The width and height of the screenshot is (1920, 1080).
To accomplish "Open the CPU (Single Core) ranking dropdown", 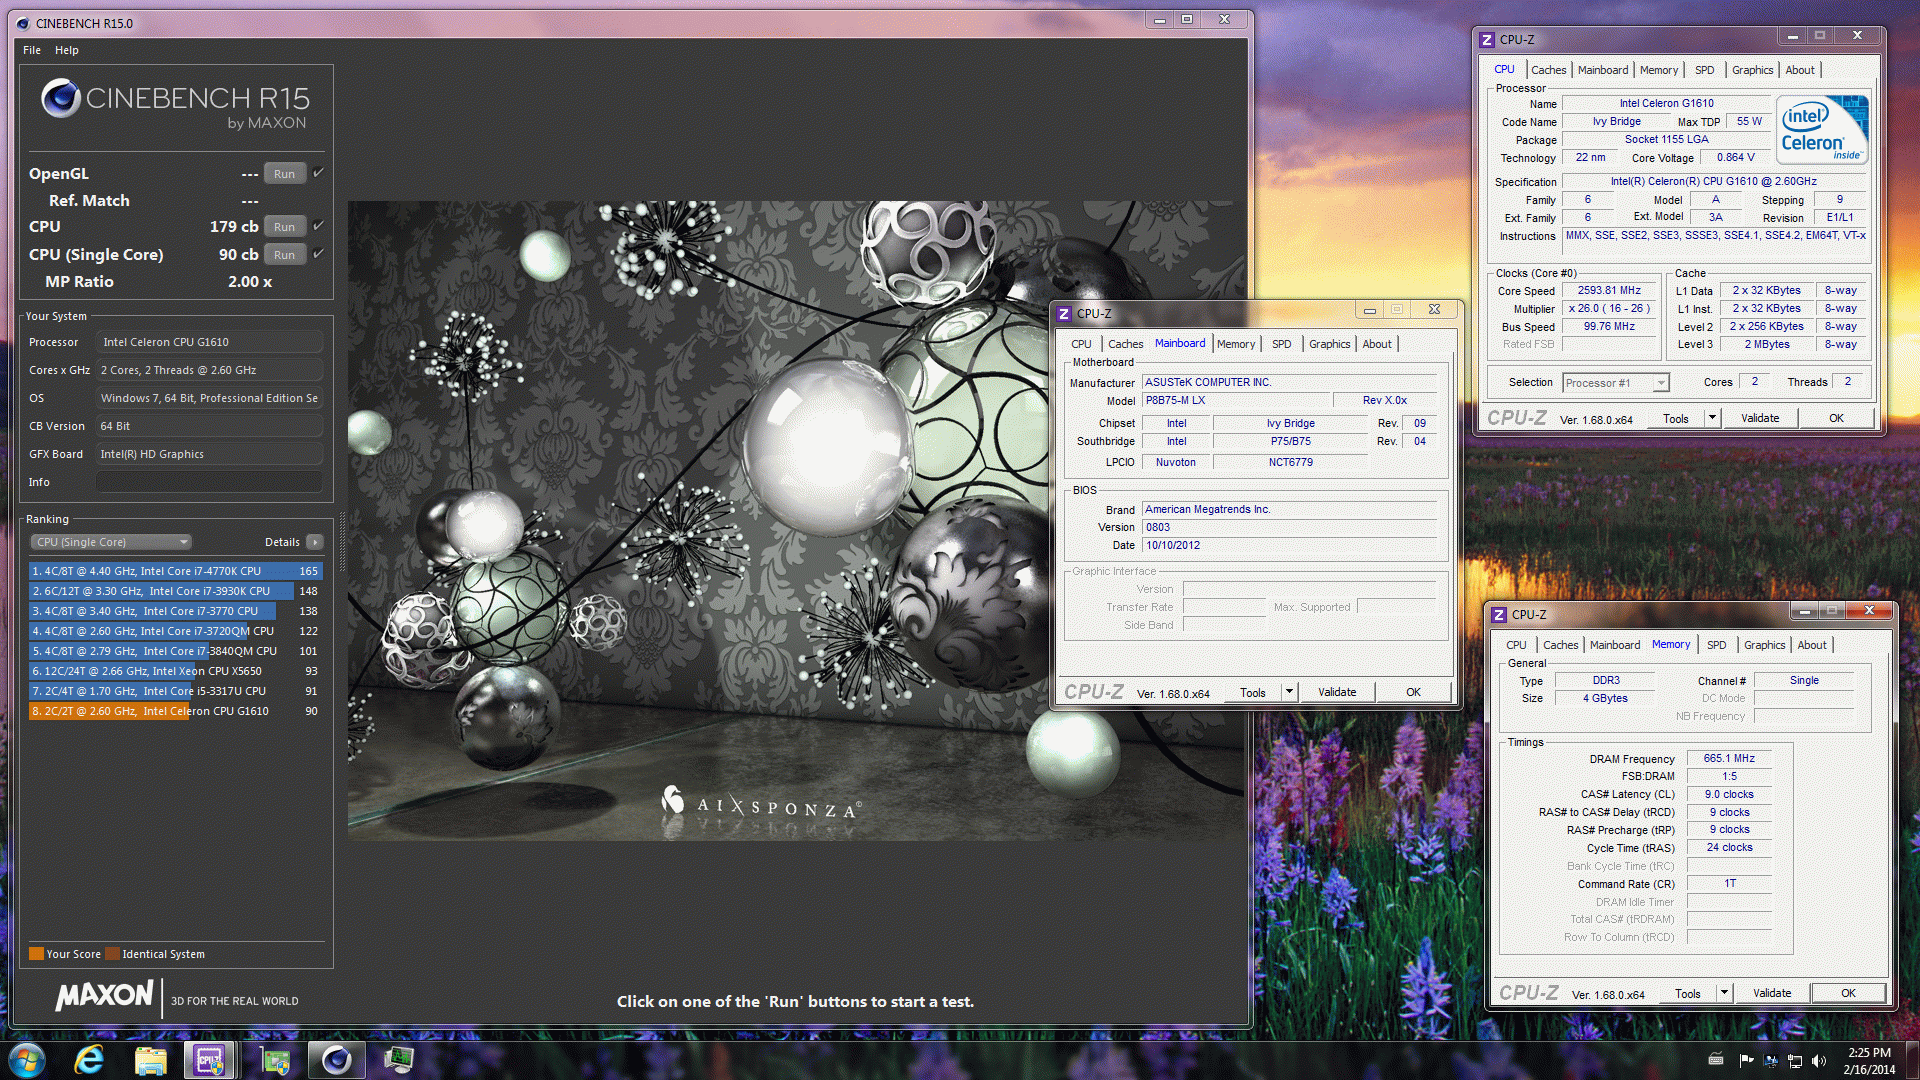I will pos(110,542).
